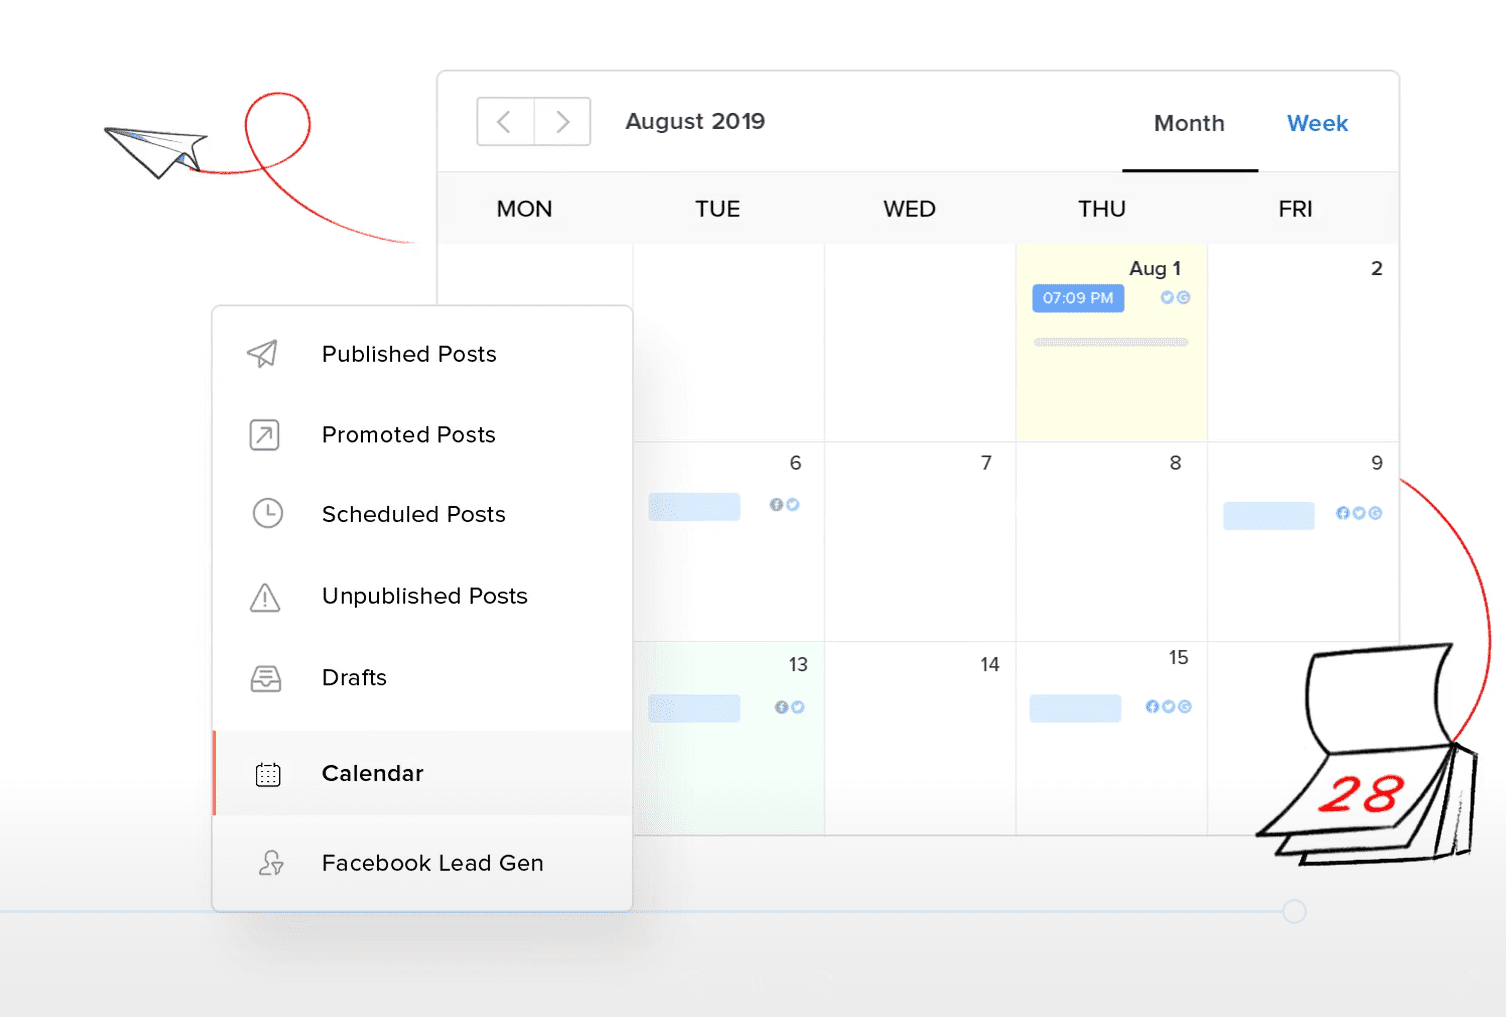The image size is (1506, 1017).
Task: Select the Month view tab
Action: [1189, 124]
